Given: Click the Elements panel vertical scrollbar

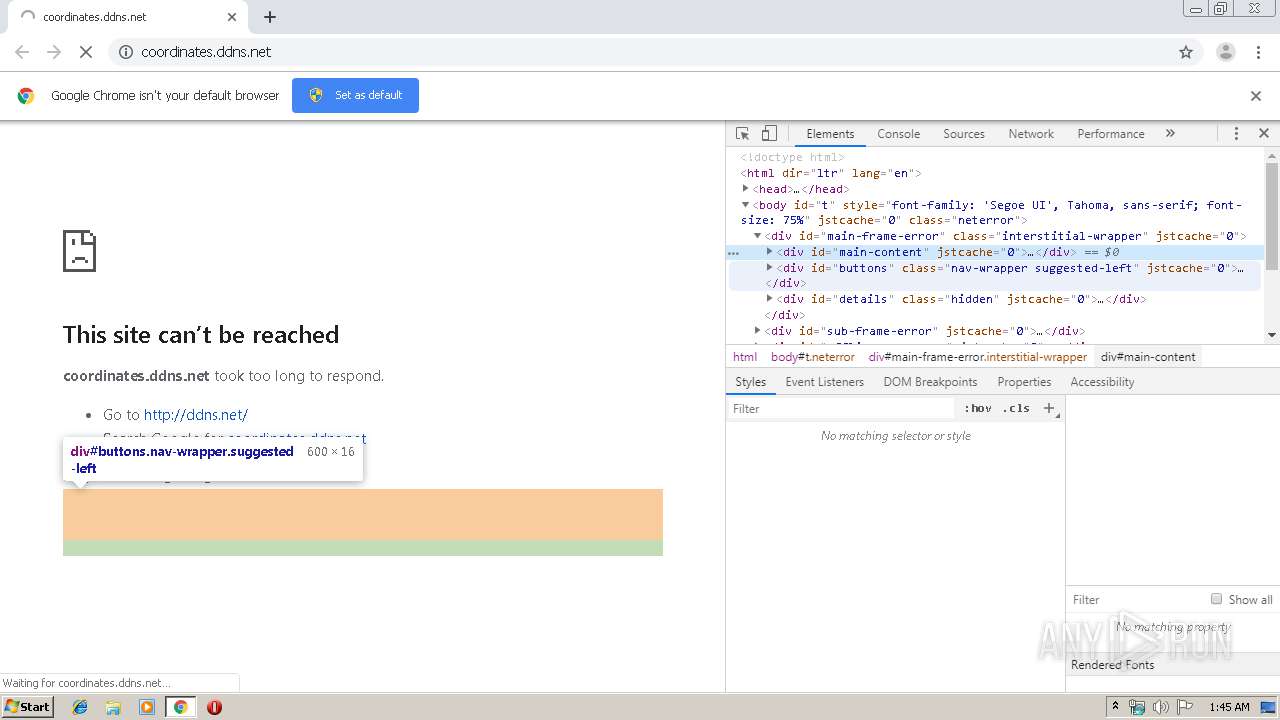Looking at the screenshot, I should 1272,215.
